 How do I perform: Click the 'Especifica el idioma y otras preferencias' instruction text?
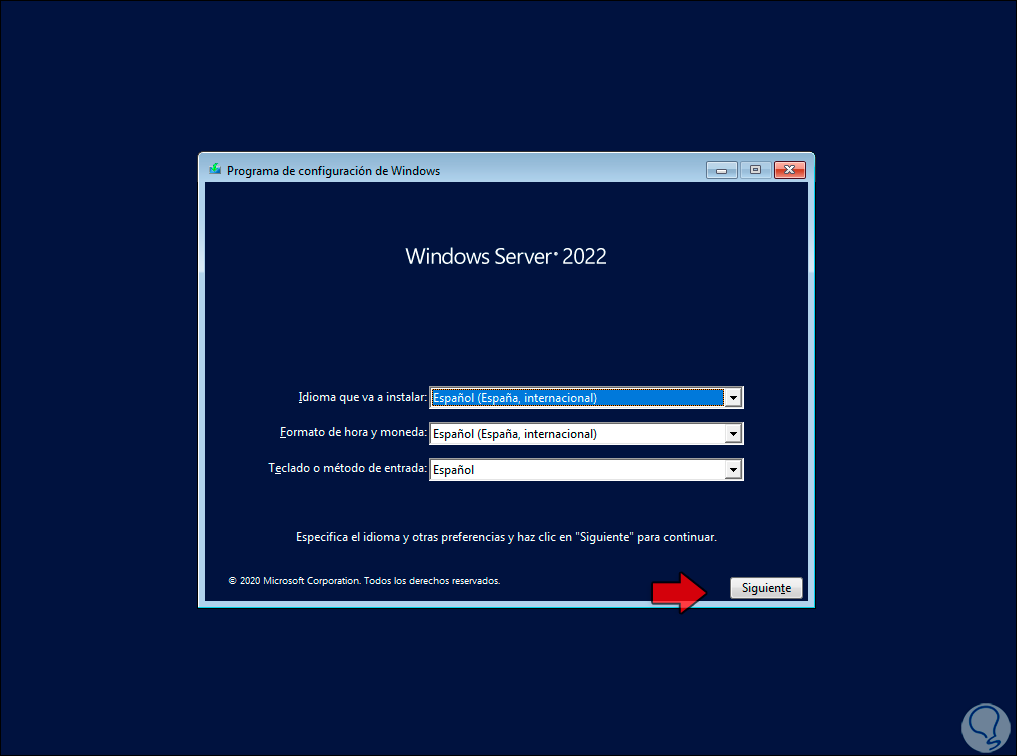pyautogui.click(x=507, y=537)
